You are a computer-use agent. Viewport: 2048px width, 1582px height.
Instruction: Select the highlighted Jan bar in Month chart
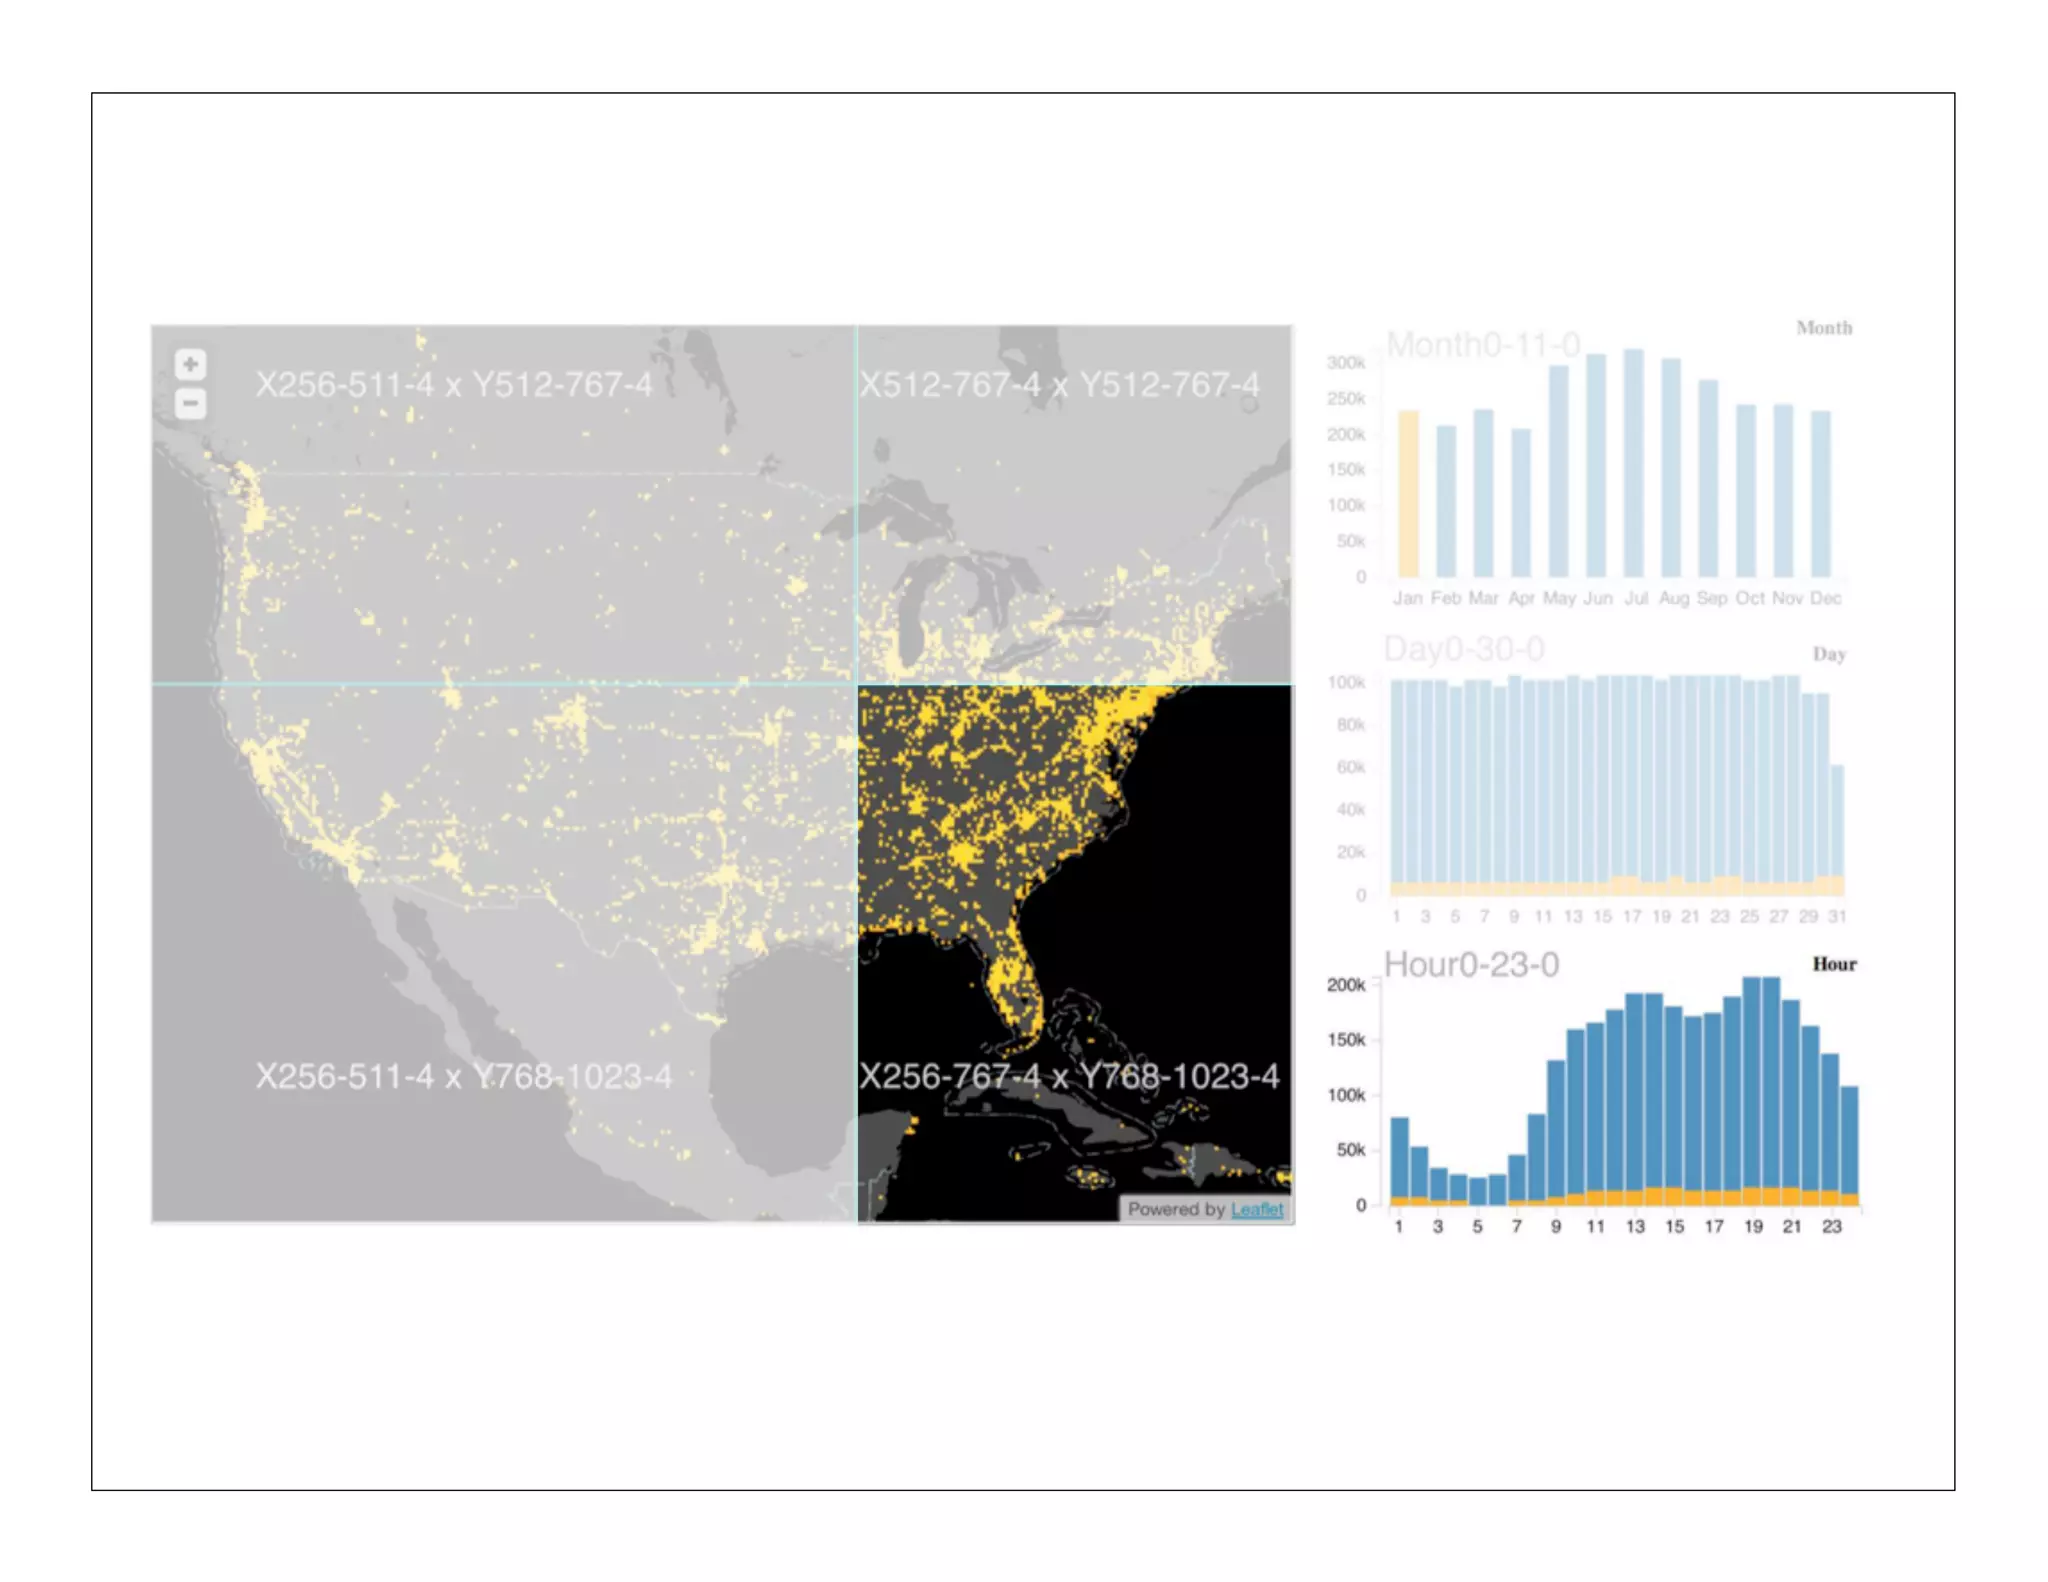coord(1408,493)
